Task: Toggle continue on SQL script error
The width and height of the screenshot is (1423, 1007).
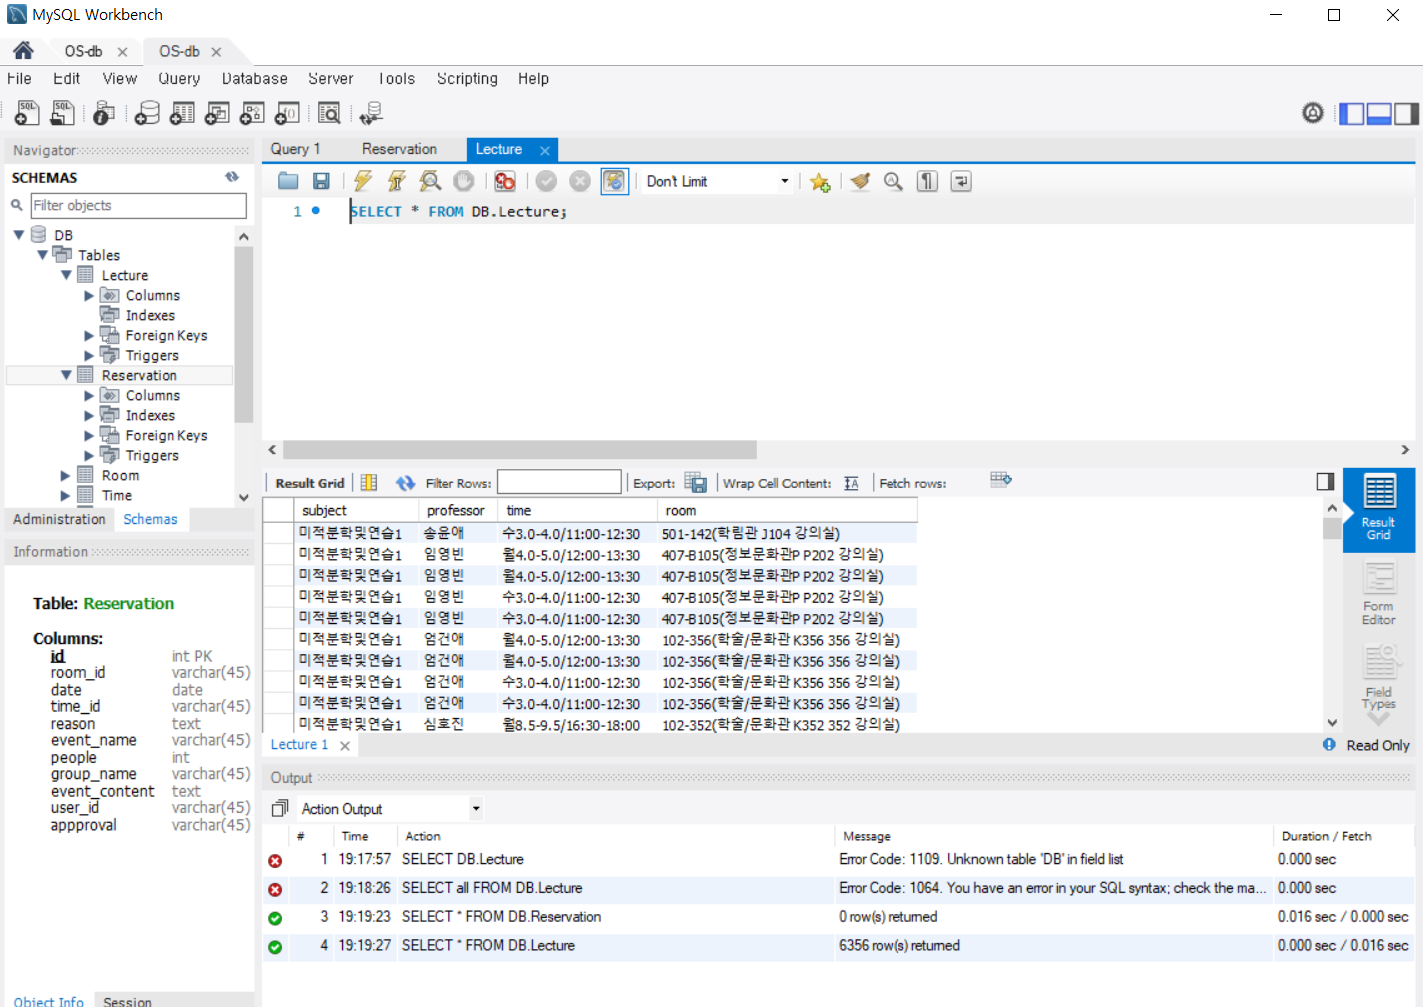Action: (x=505, y=181)
